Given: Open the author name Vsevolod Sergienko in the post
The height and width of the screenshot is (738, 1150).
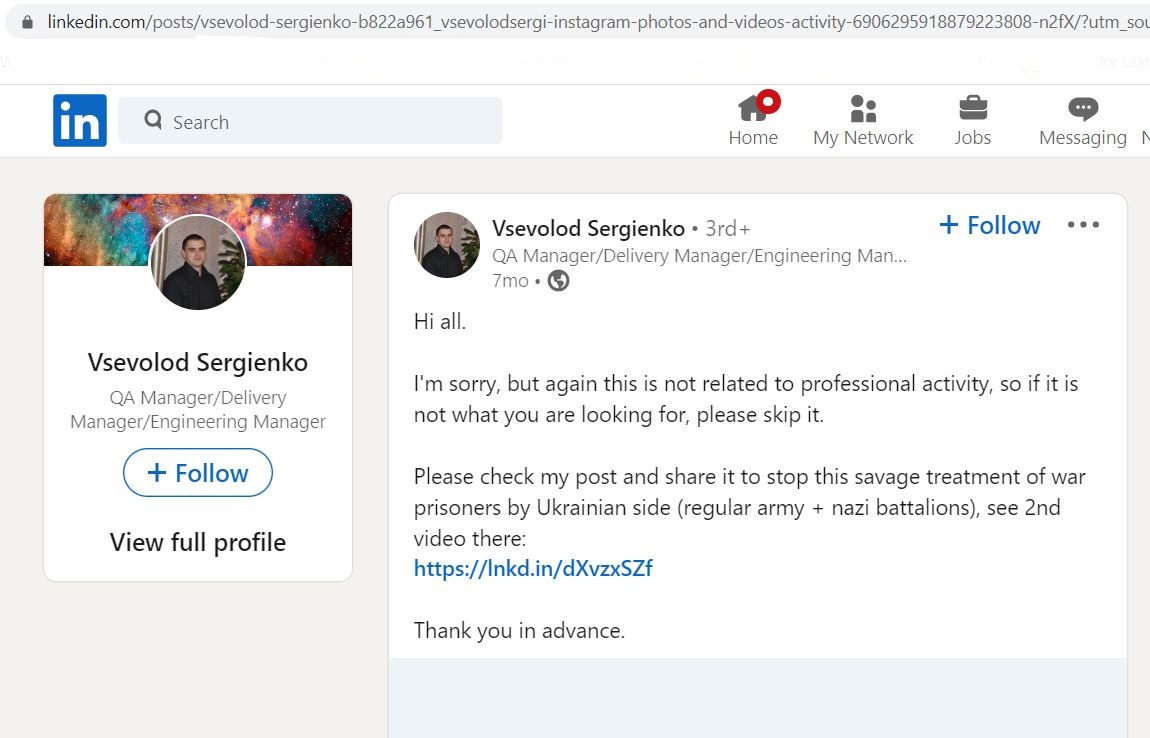Looking at the screenshot, I should click(x=588, y=228).
